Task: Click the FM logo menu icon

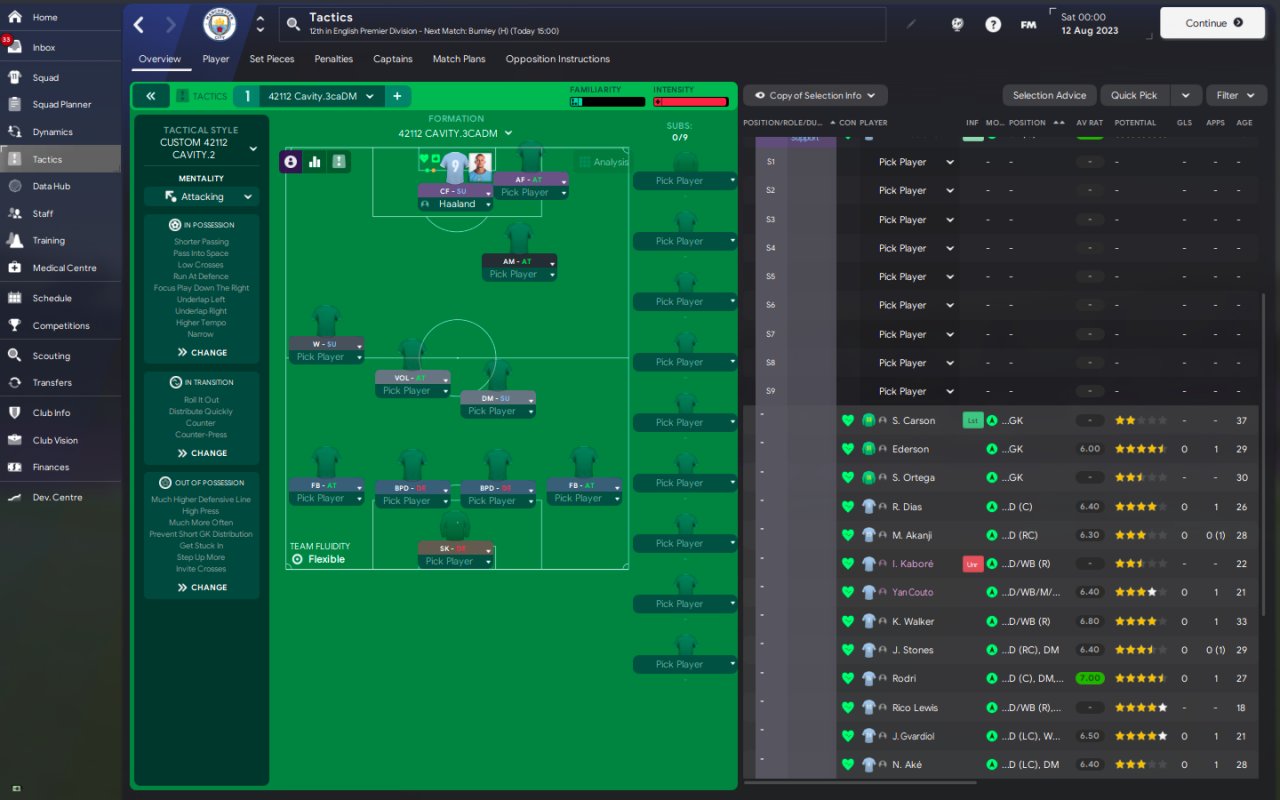Action: coord(1028,24)
